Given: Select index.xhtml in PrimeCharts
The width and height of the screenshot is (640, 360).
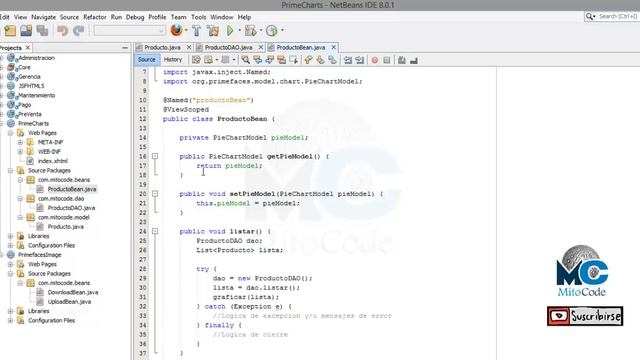Looking at the screenshot, I should click(x=53, y=161).
